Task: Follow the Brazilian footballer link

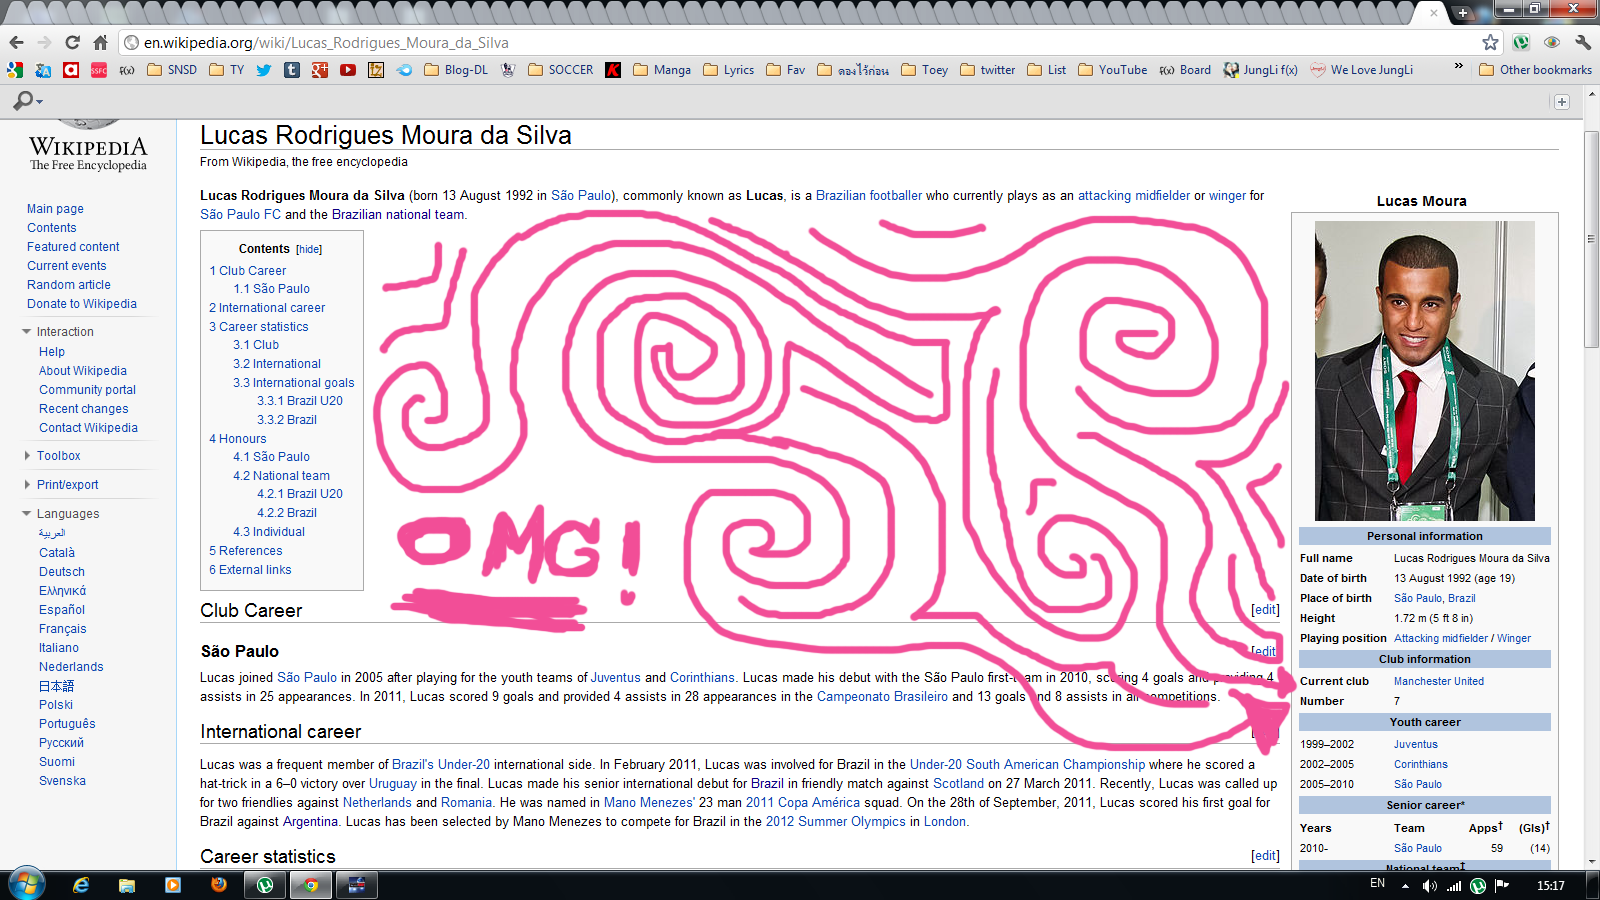Action: coord(869,196)
